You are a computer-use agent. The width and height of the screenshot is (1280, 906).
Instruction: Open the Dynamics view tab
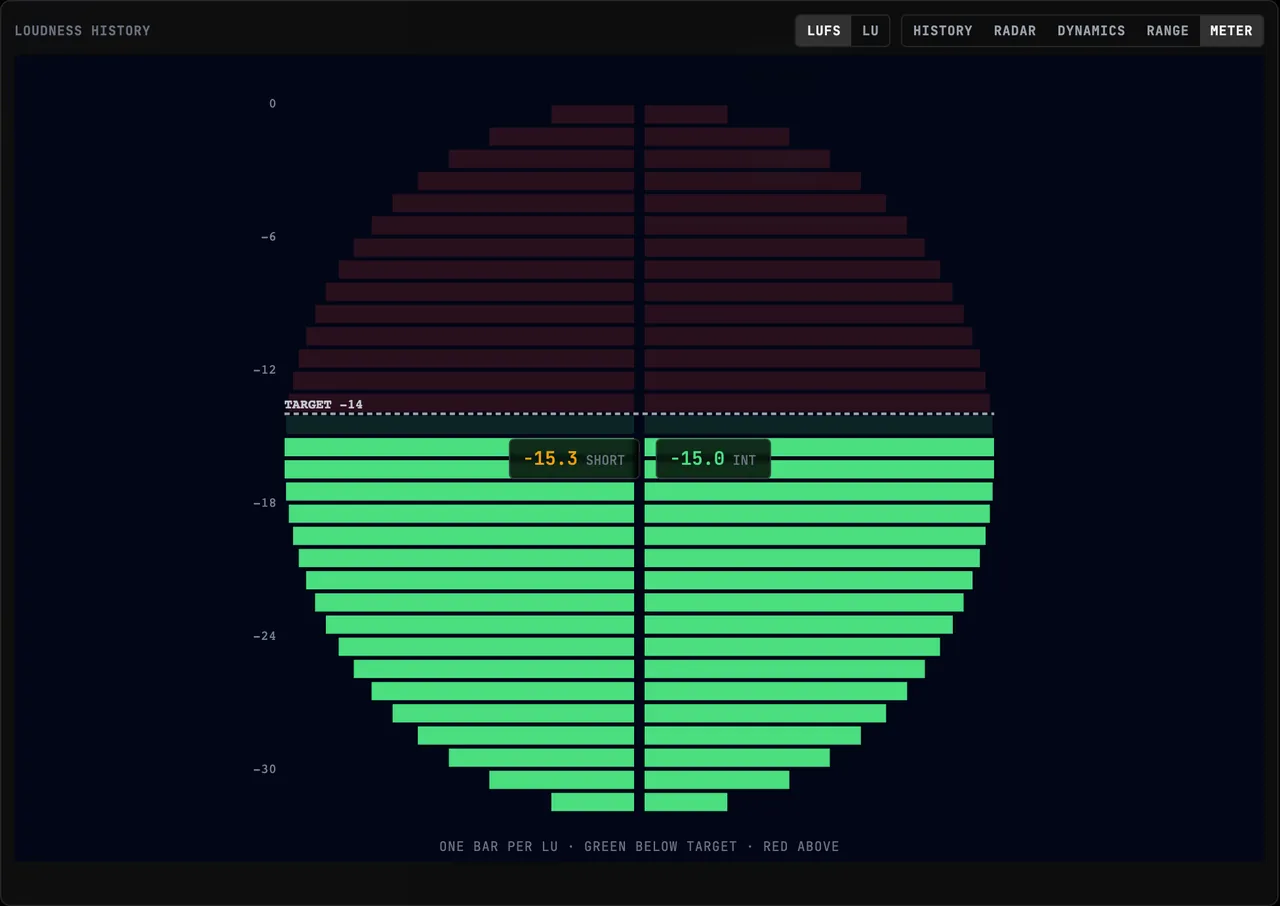[1091, 31]
